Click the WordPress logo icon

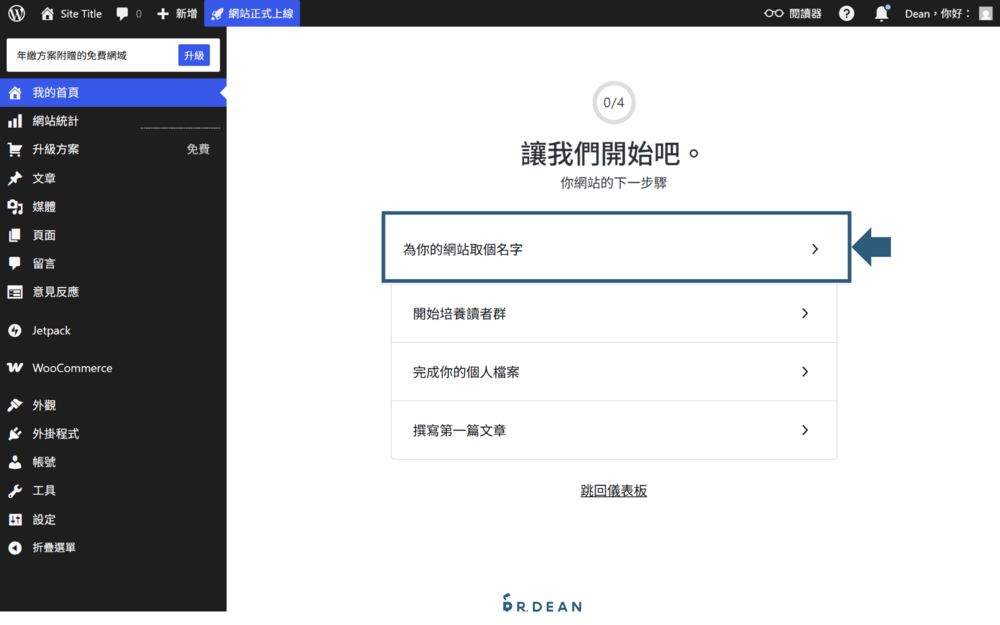(x=14, y=13)
